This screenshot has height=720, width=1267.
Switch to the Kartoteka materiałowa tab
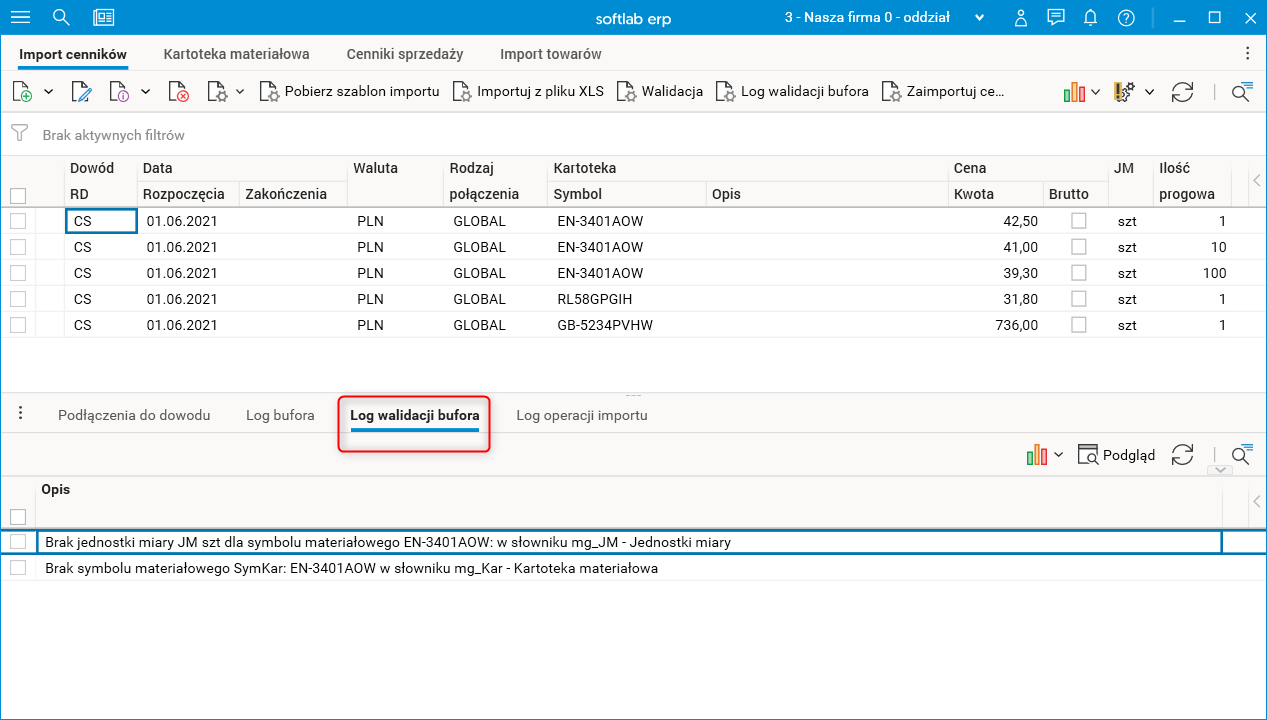point(236,54)
